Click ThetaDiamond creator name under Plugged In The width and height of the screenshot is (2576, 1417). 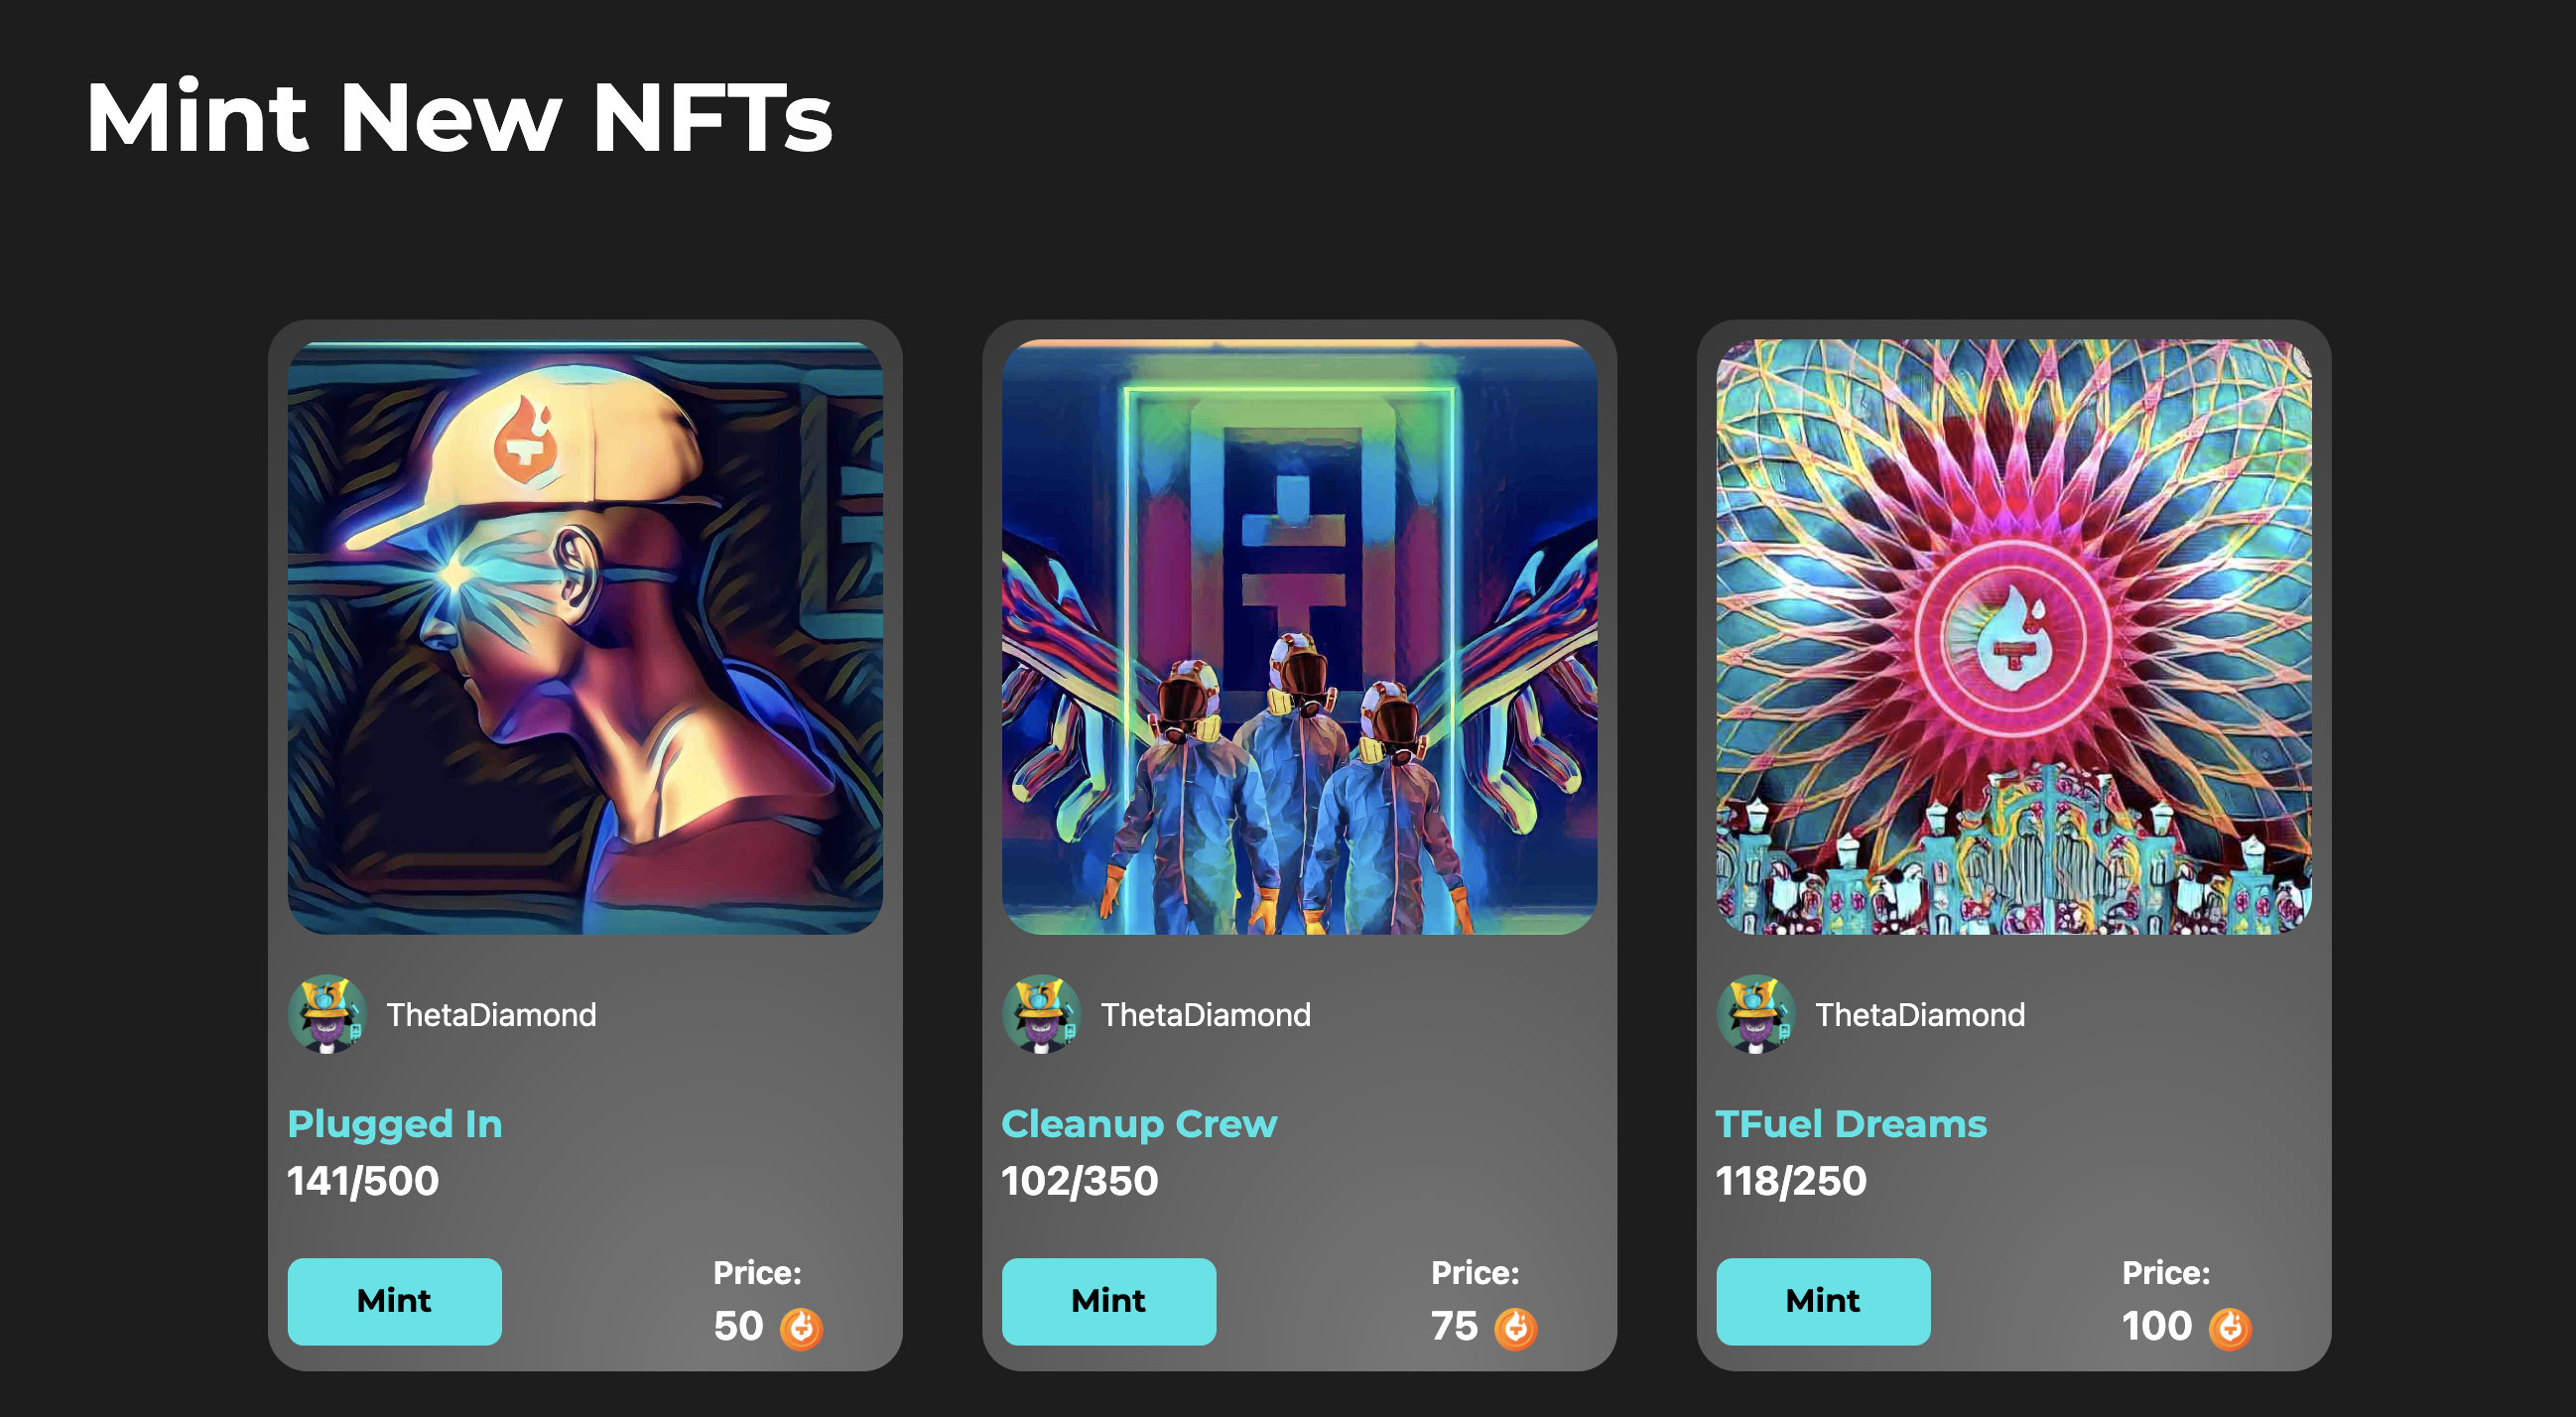pos(492,1015)
